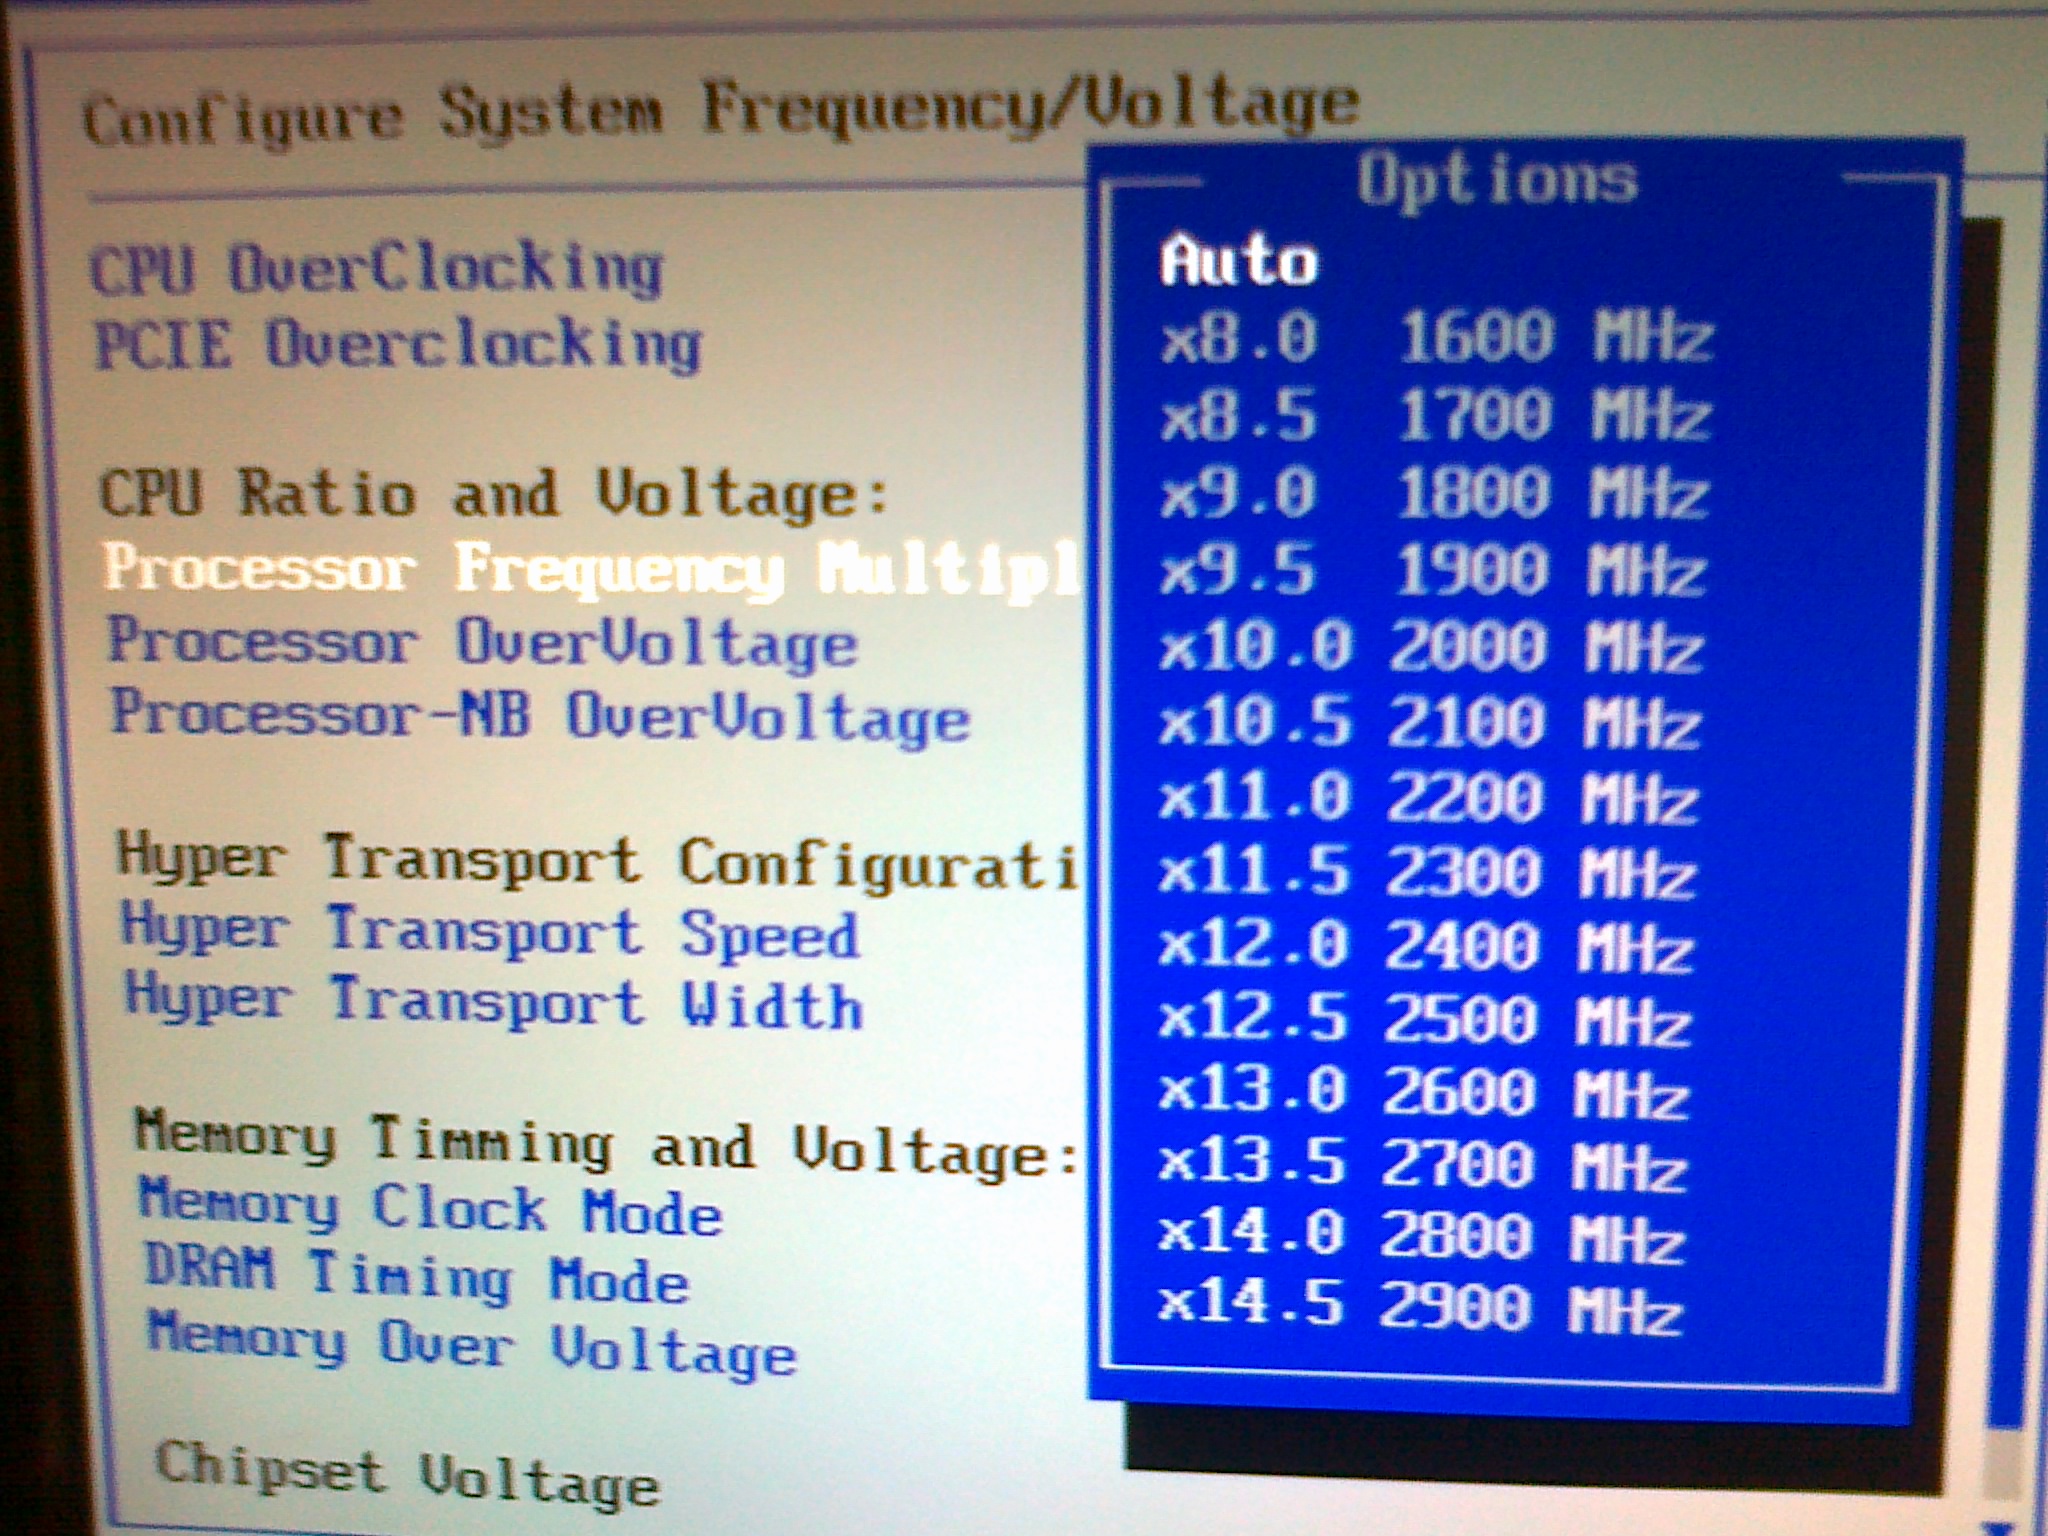2048x1536 pixels.
Task: Select Processor Frequency Multiplier item
Action: pos(592,570)
